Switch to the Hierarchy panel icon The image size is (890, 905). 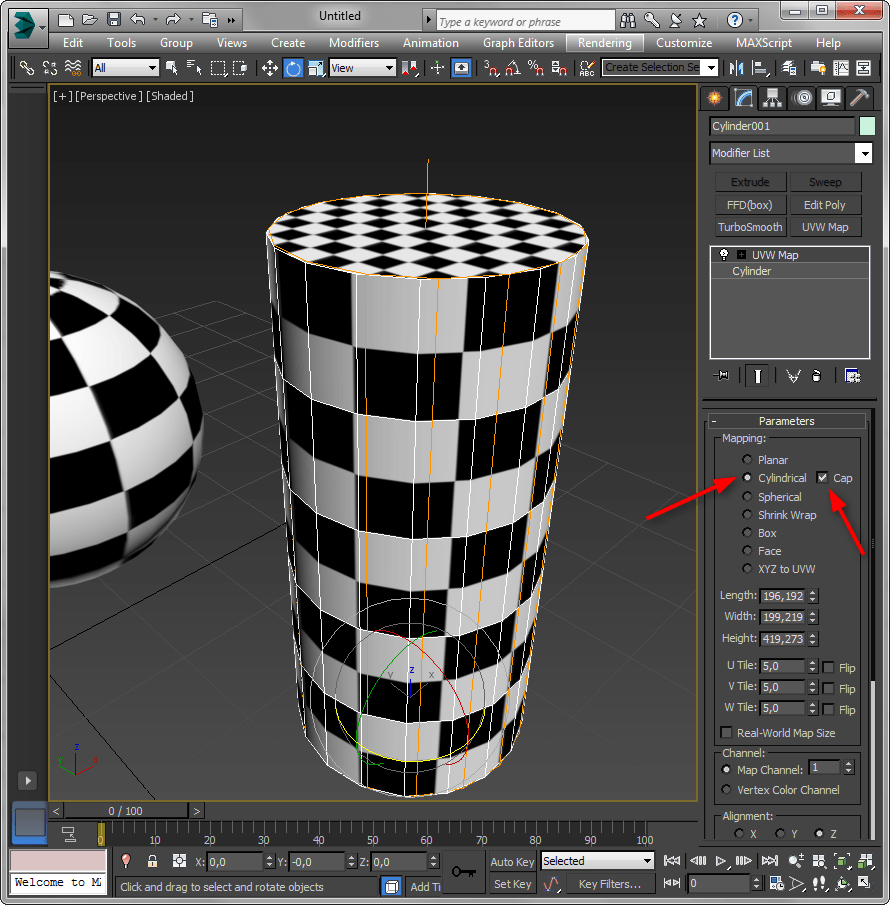(772, 97)
